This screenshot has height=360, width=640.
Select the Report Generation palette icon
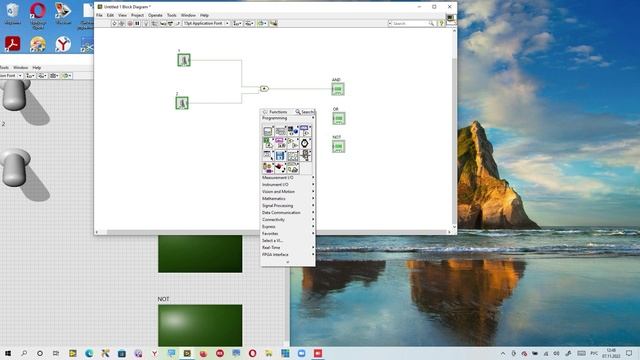click(293, 168)
